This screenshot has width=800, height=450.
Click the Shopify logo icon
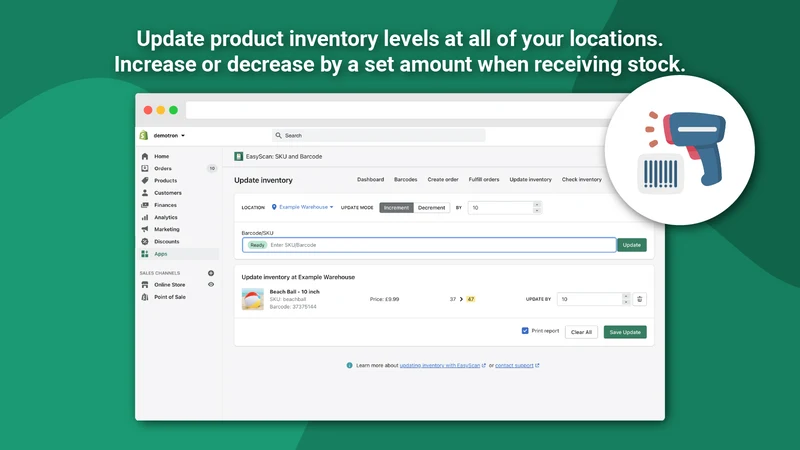click(x=144, y=135)
